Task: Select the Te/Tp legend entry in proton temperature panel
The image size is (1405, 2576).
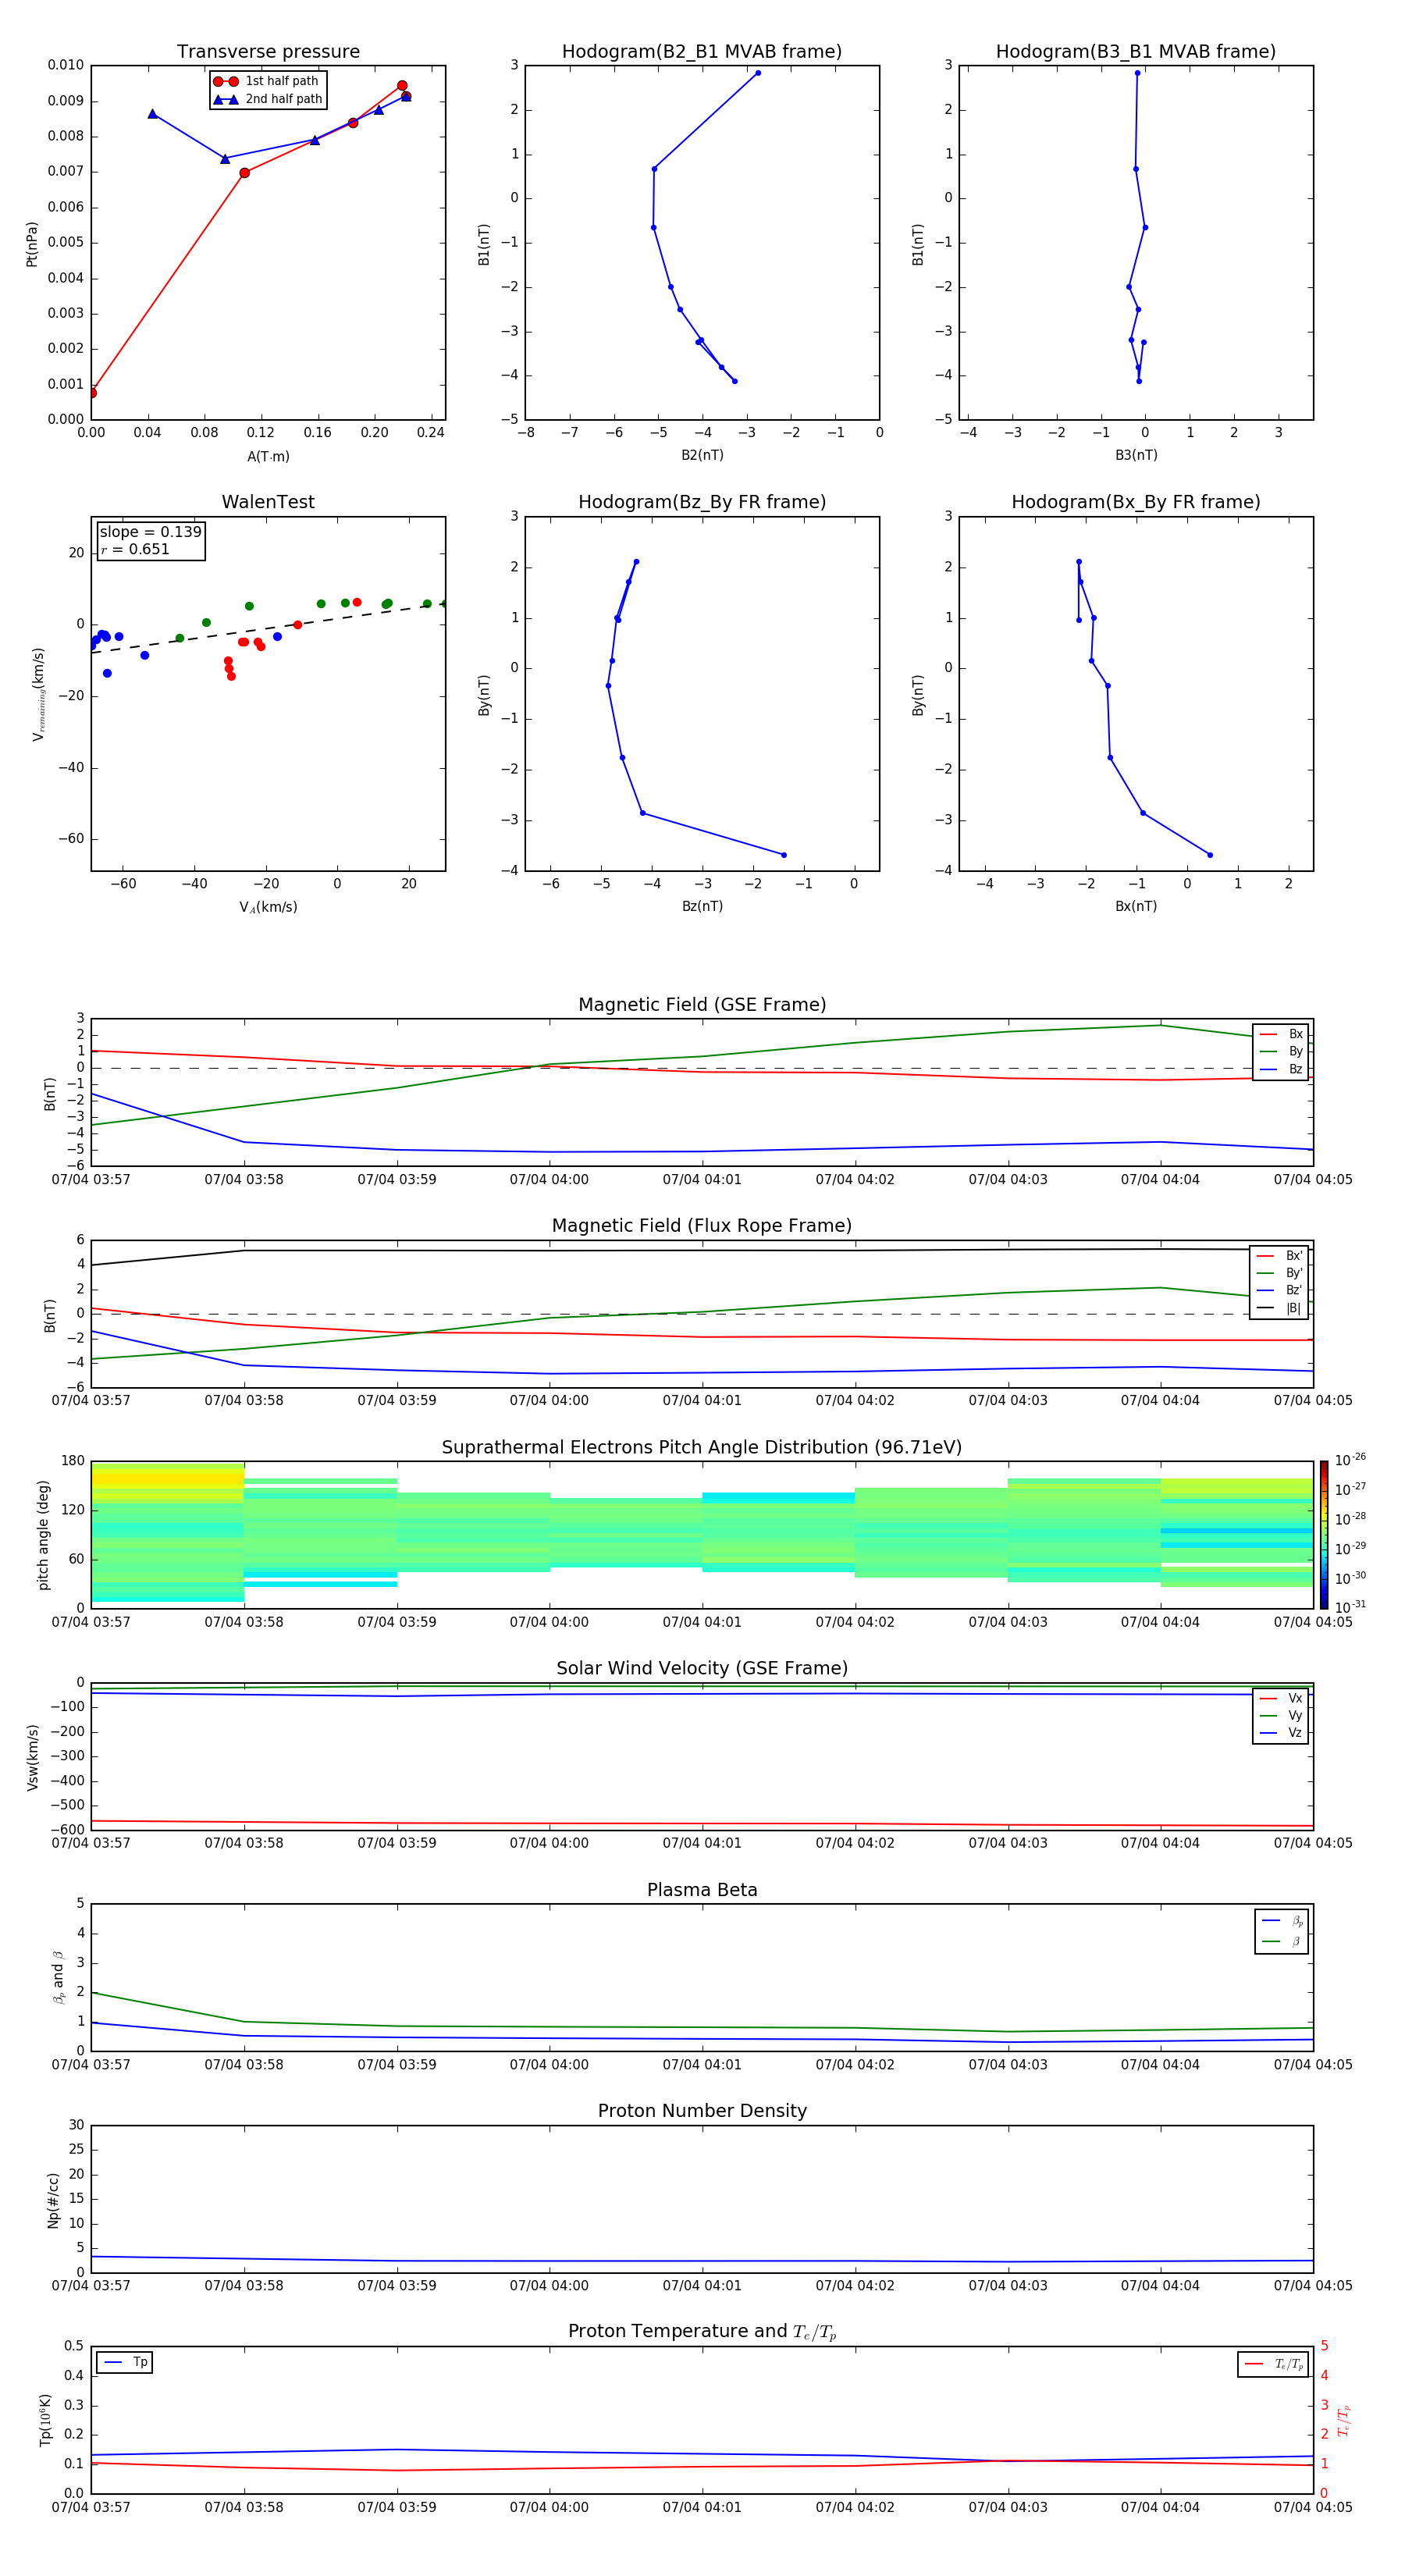Action: (x=1273, y=2364)
